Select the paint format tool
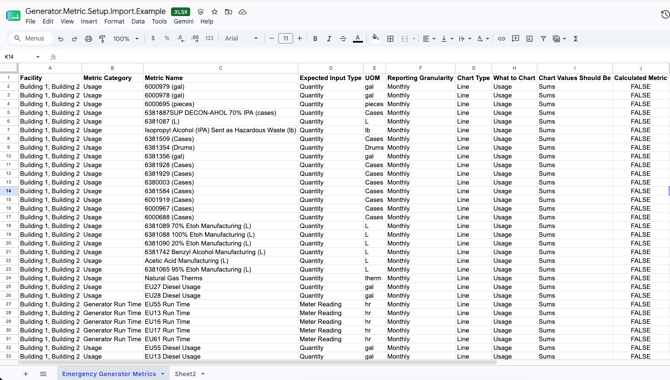 [x=102, y=39]
